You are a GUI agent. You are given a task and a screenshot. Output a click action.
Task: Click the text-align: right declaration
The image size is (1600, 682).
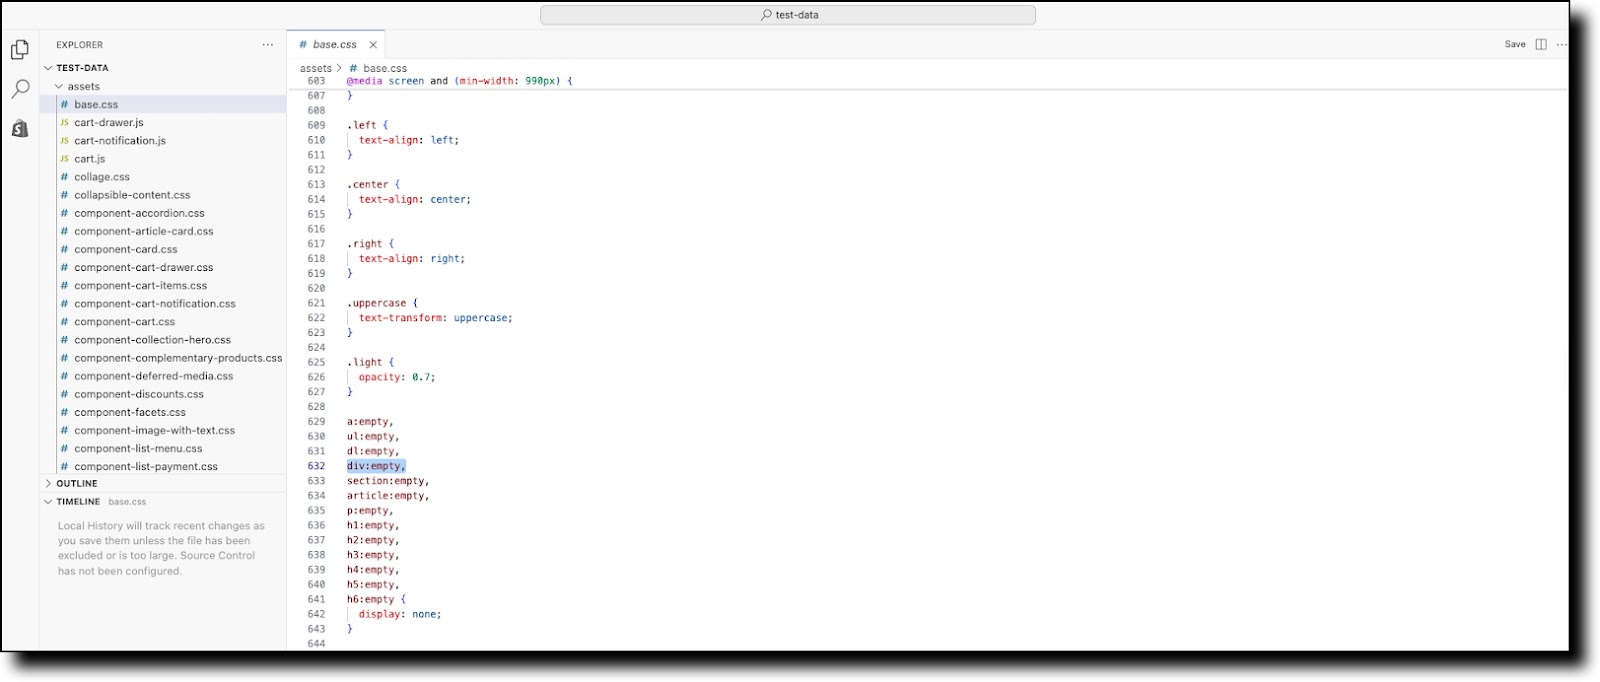click(x=412, y=259)
